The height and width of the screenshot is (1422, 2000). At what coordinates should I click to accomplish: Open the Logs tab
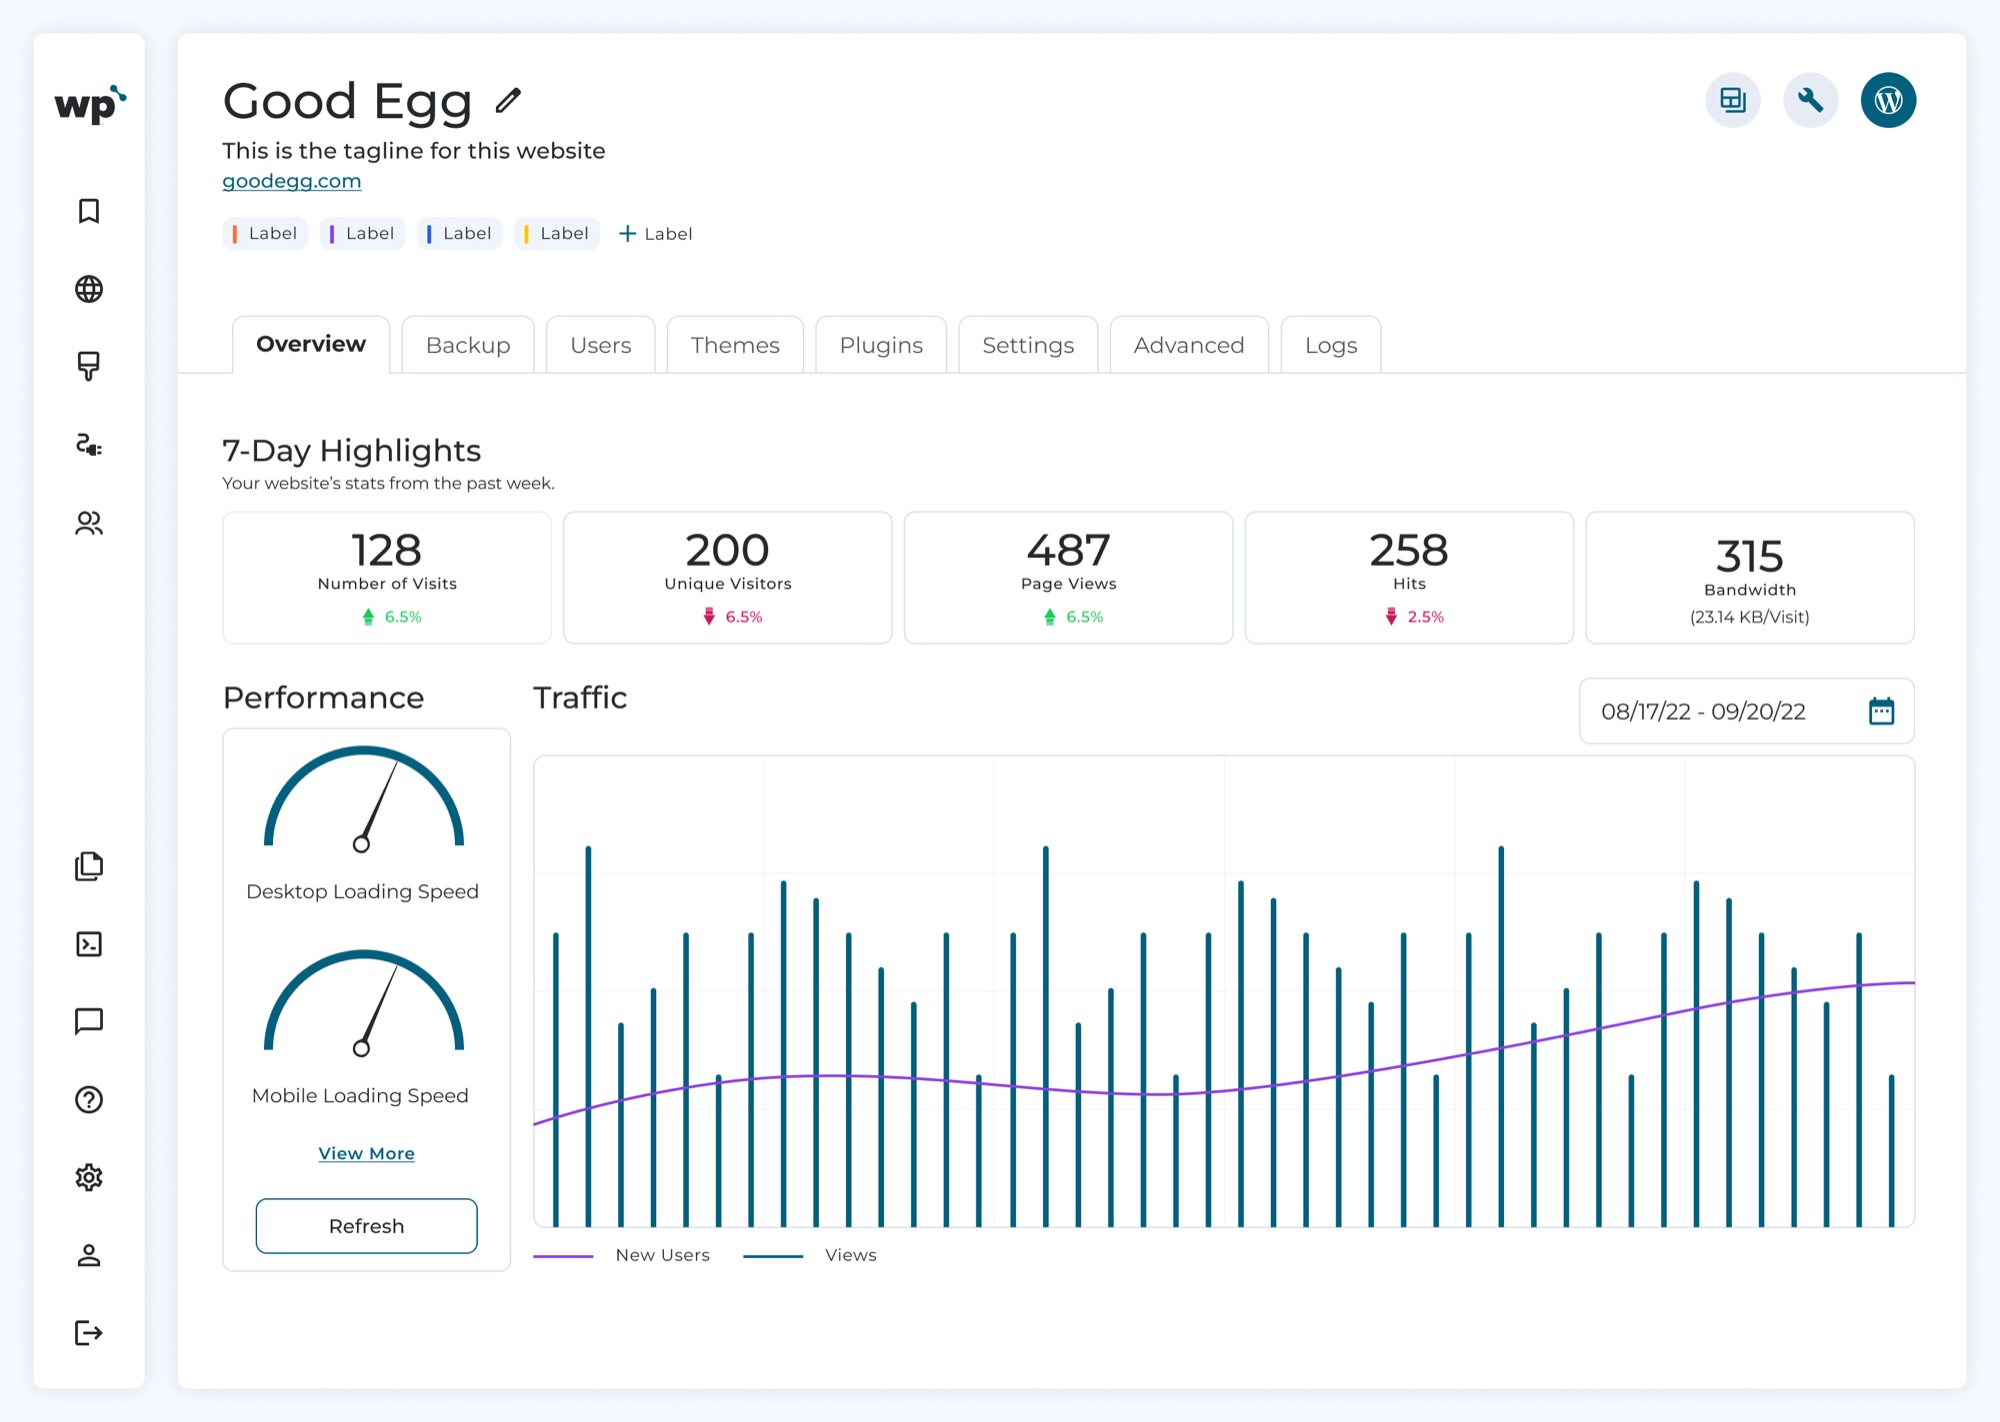[1331, 345]
